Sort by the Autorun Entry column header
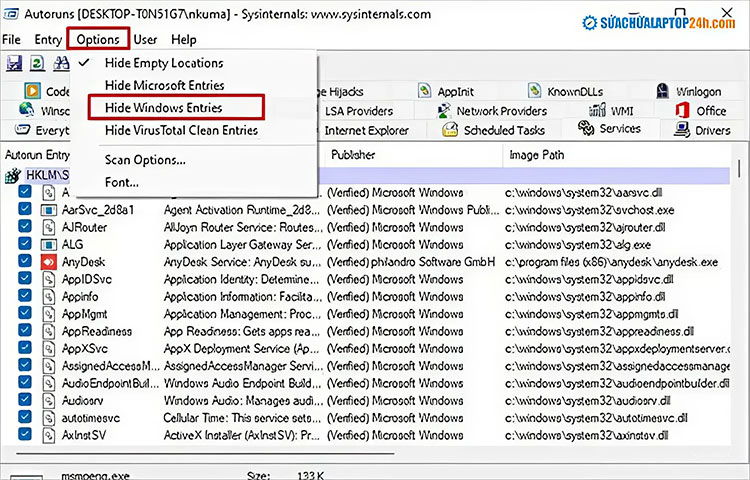 (37, 155)
